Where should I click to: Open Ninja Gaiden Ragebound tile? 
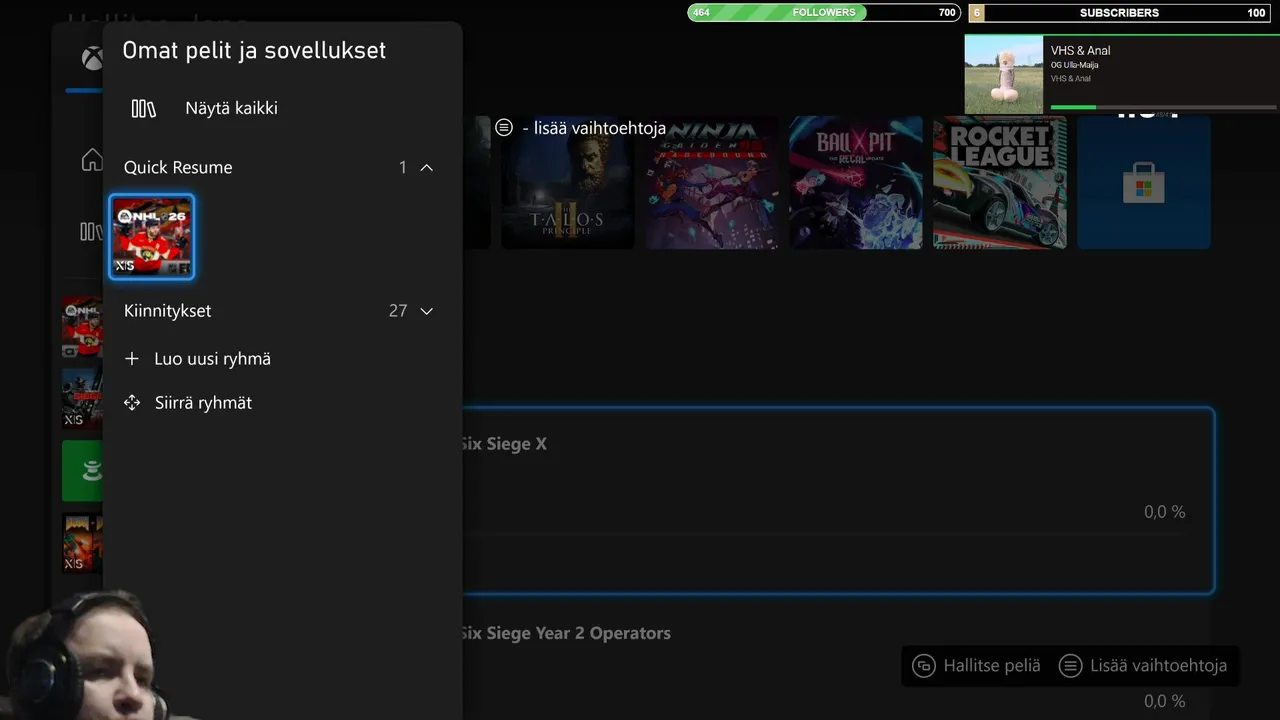[x=711, y=183]
